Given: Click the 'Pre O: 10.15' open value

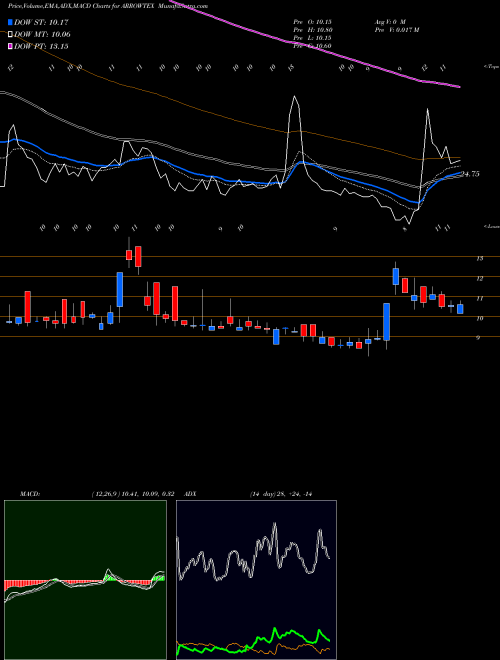Looking at the screenshot, I should pos(313,21).
